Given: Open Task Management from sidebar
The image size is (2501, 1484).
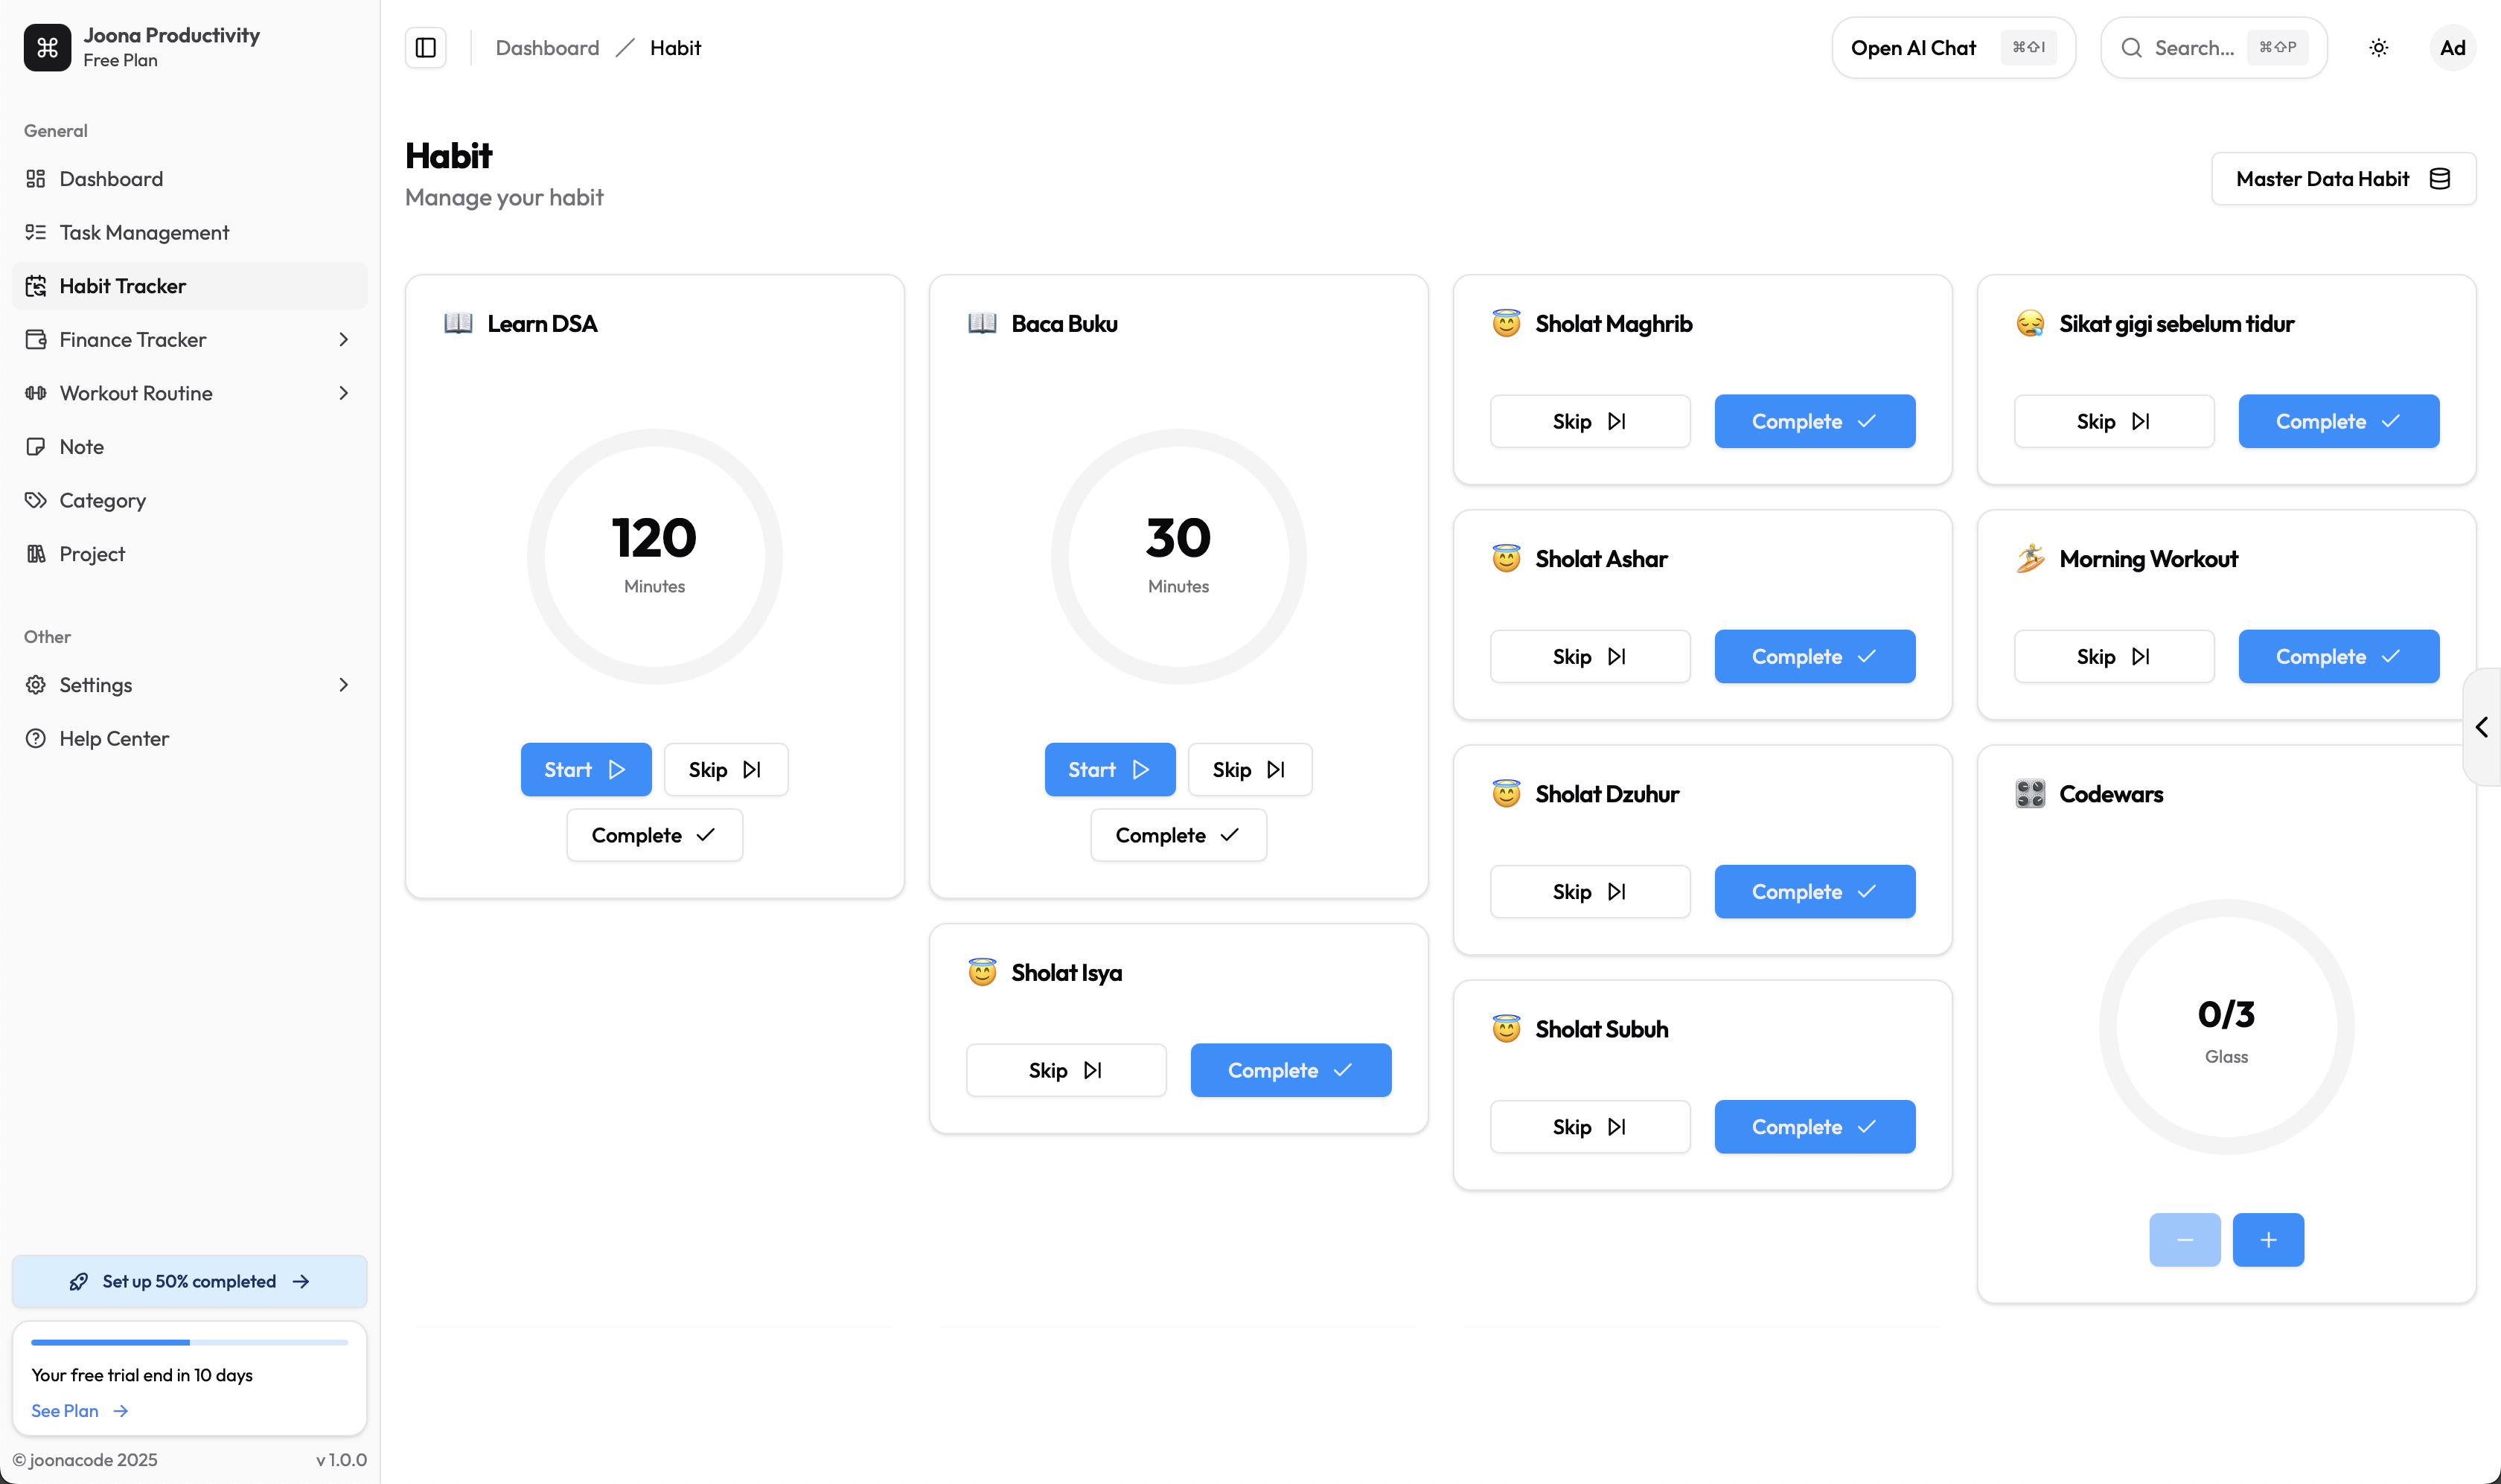Looking at the screenshot, I should point(143,232).
